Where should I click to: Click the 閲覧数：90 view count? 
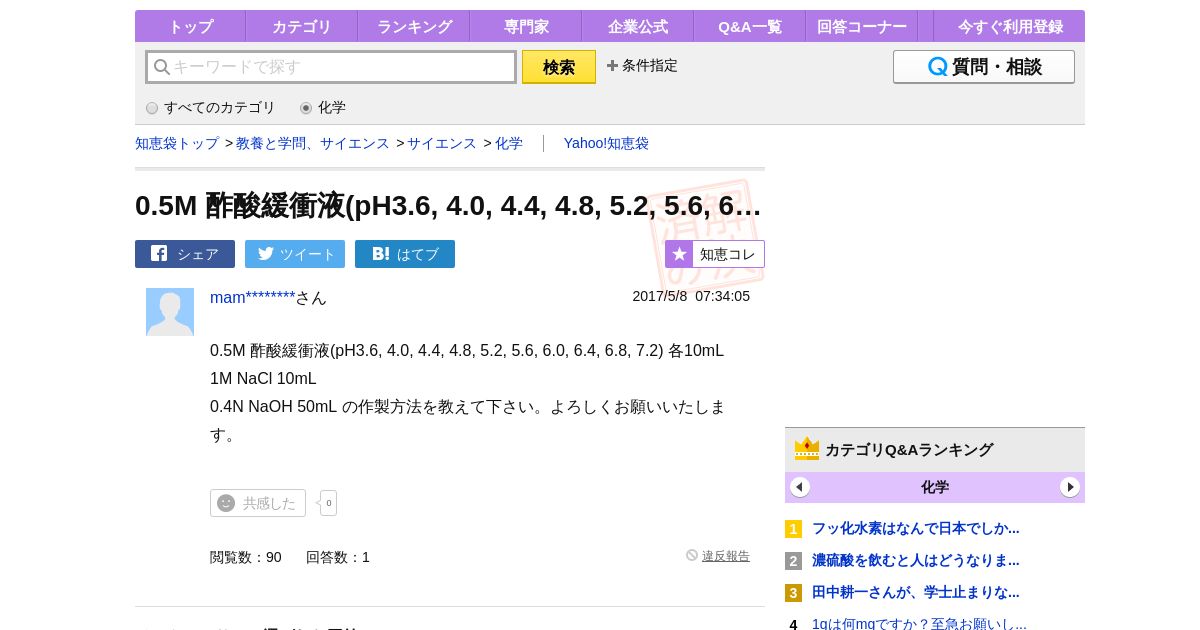click(x=246, y=557)
